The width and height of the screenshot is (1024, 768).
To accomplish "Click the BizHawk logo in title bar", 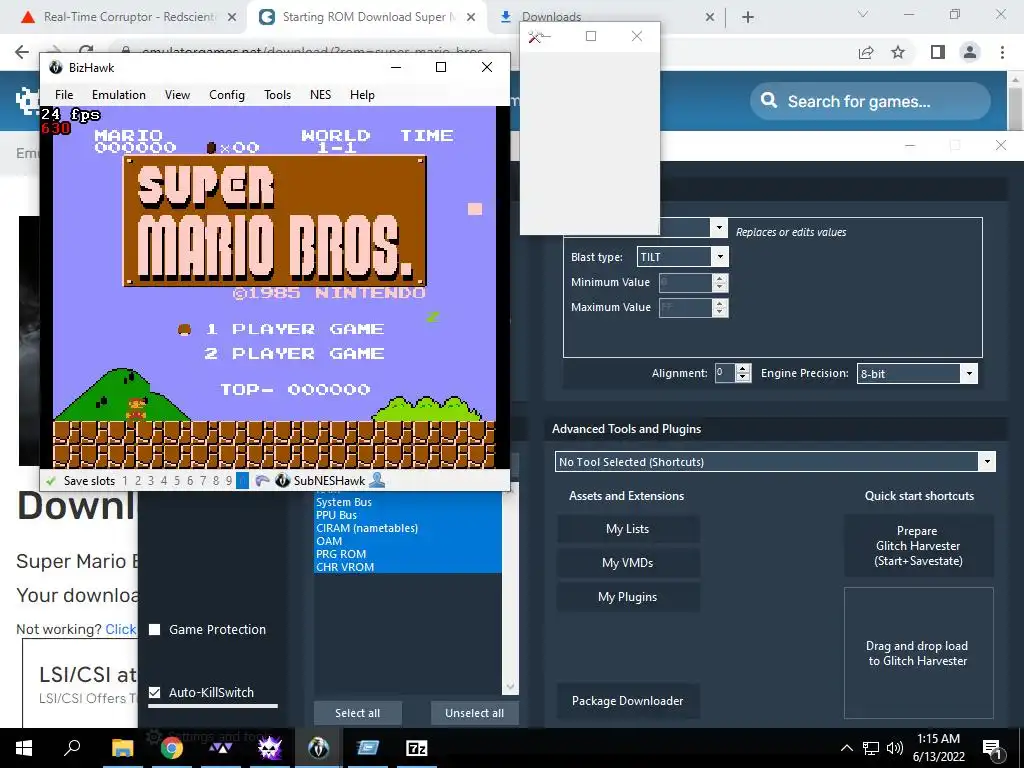I will [x=56, y=67].
